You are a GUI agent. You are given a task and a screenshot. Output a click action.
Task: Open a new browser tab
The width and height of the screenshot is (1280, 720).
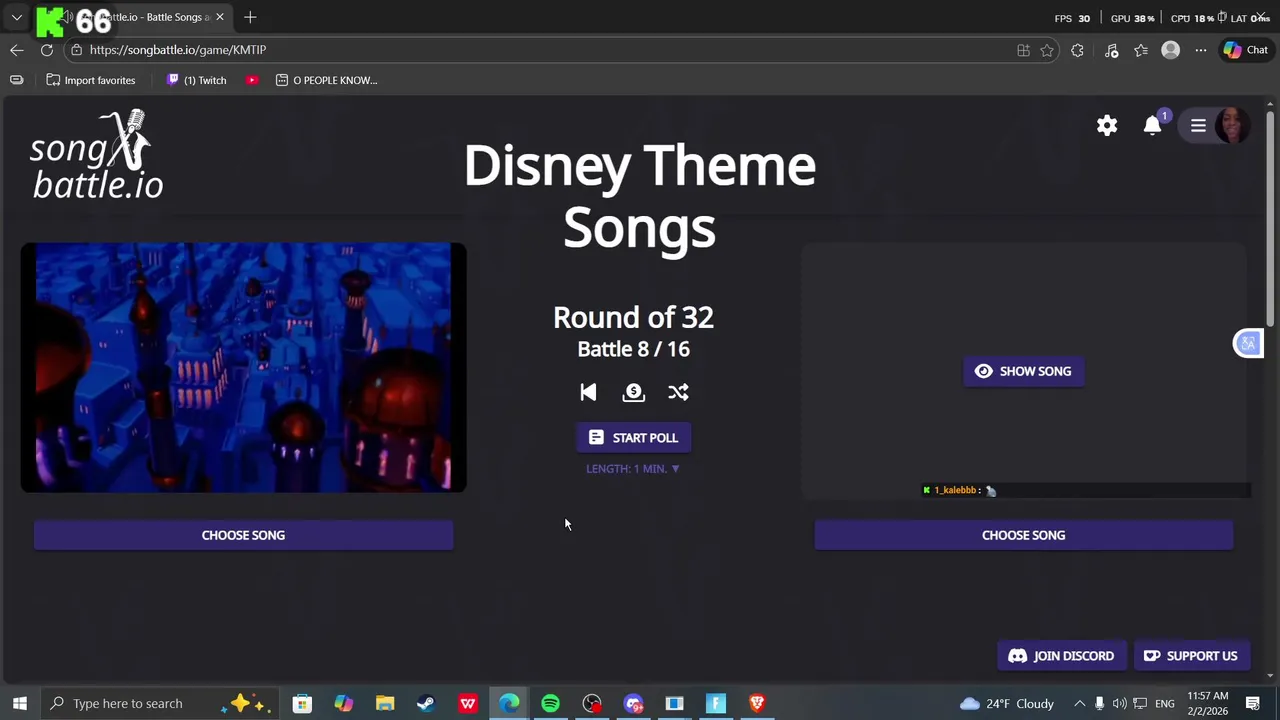250,17
